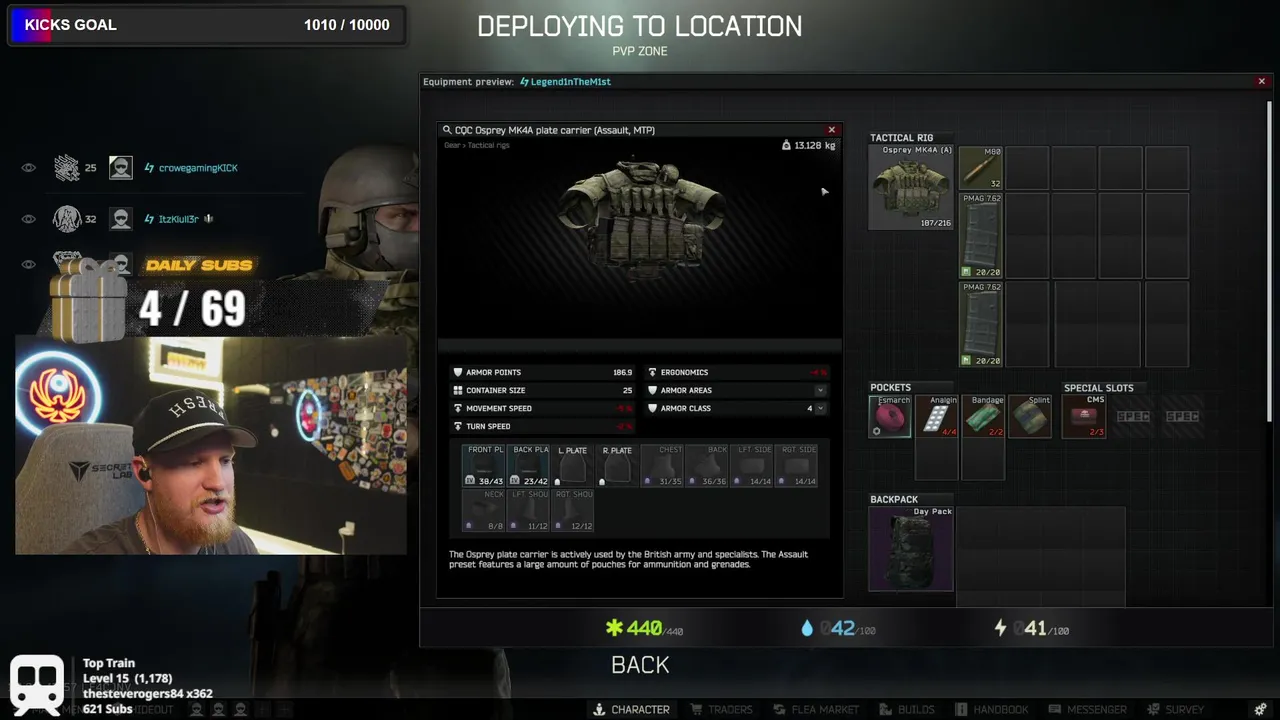
Task: Click the BACK button
Action: (x=640, y=665)
